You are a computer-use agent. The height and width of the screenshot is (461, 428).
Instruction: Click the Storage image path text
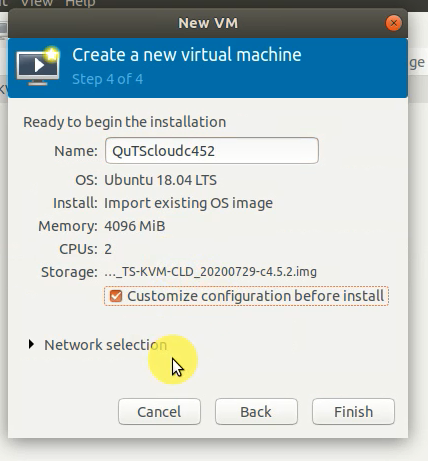[x=211, y=272]
